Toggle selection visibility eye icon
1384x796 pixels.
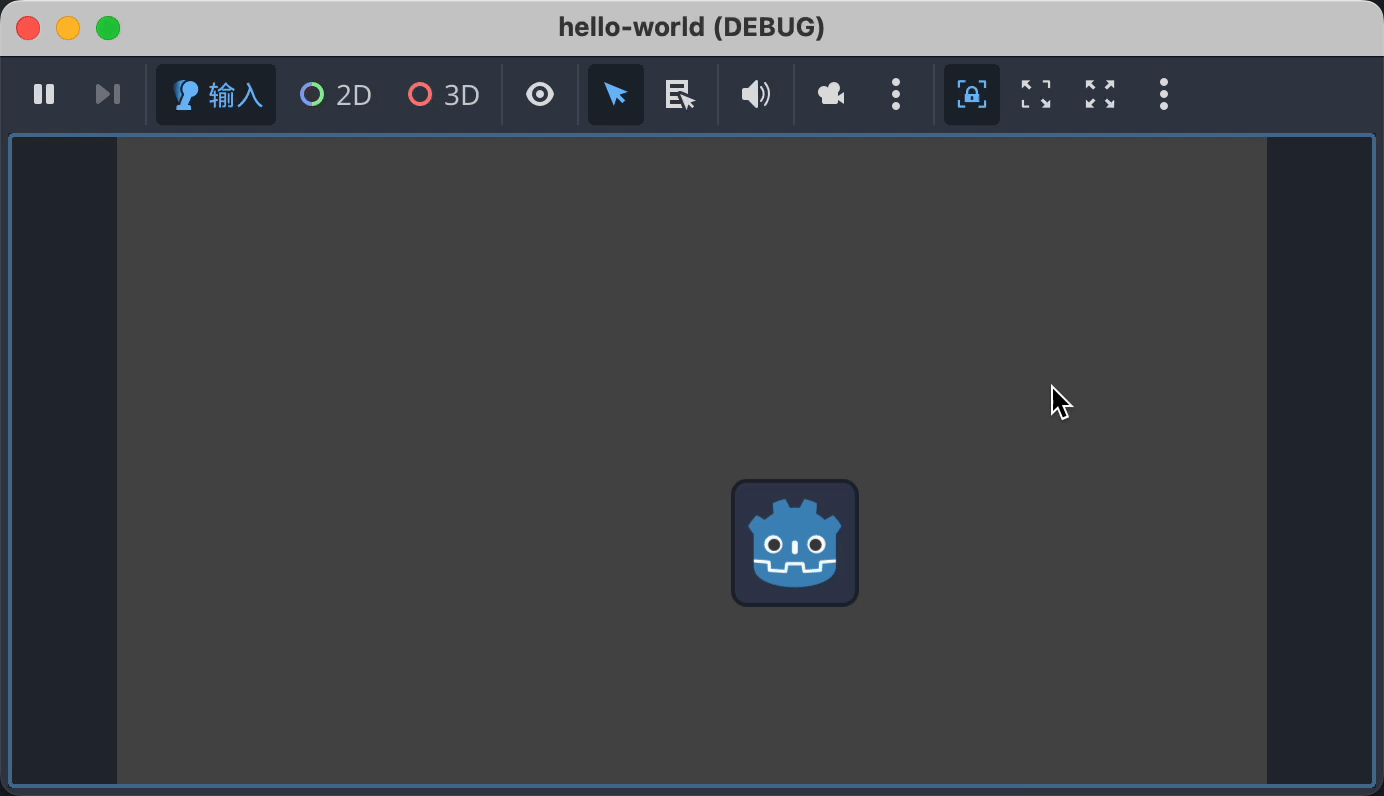coord(540,94)
